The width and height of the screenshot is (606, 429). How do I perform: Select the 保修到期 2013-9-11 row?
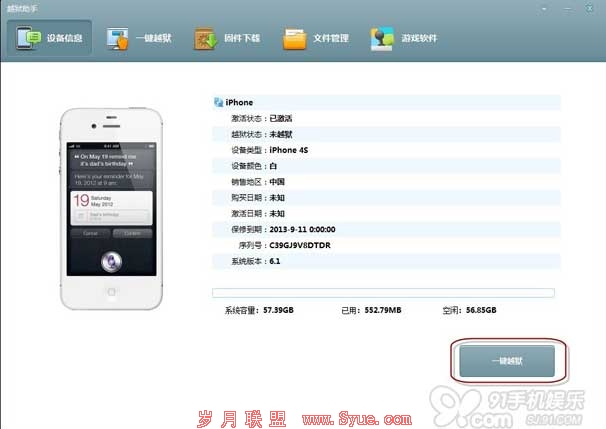click(386, 229)
